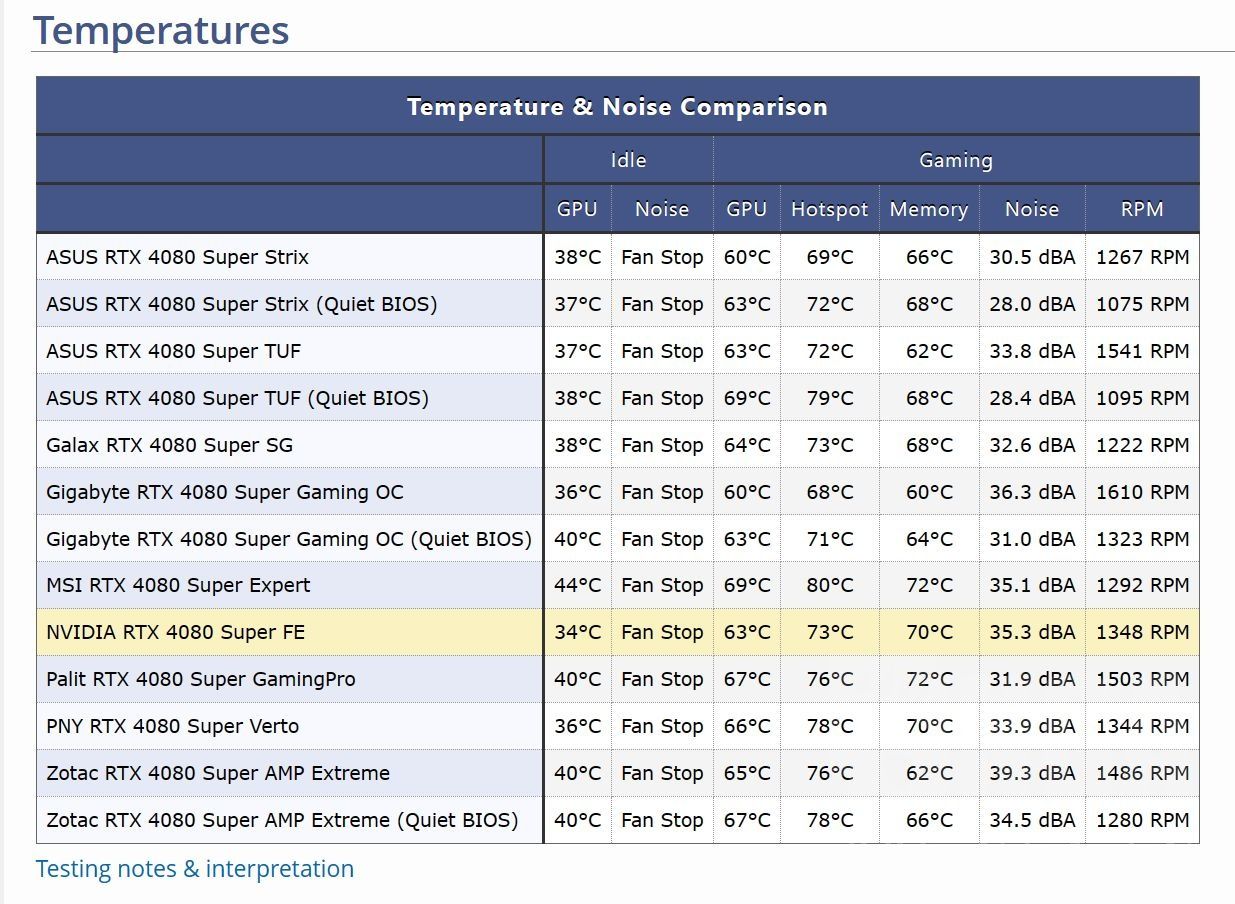
Task: Open the Testing notes & interpretation link
Action: point(194,869)
